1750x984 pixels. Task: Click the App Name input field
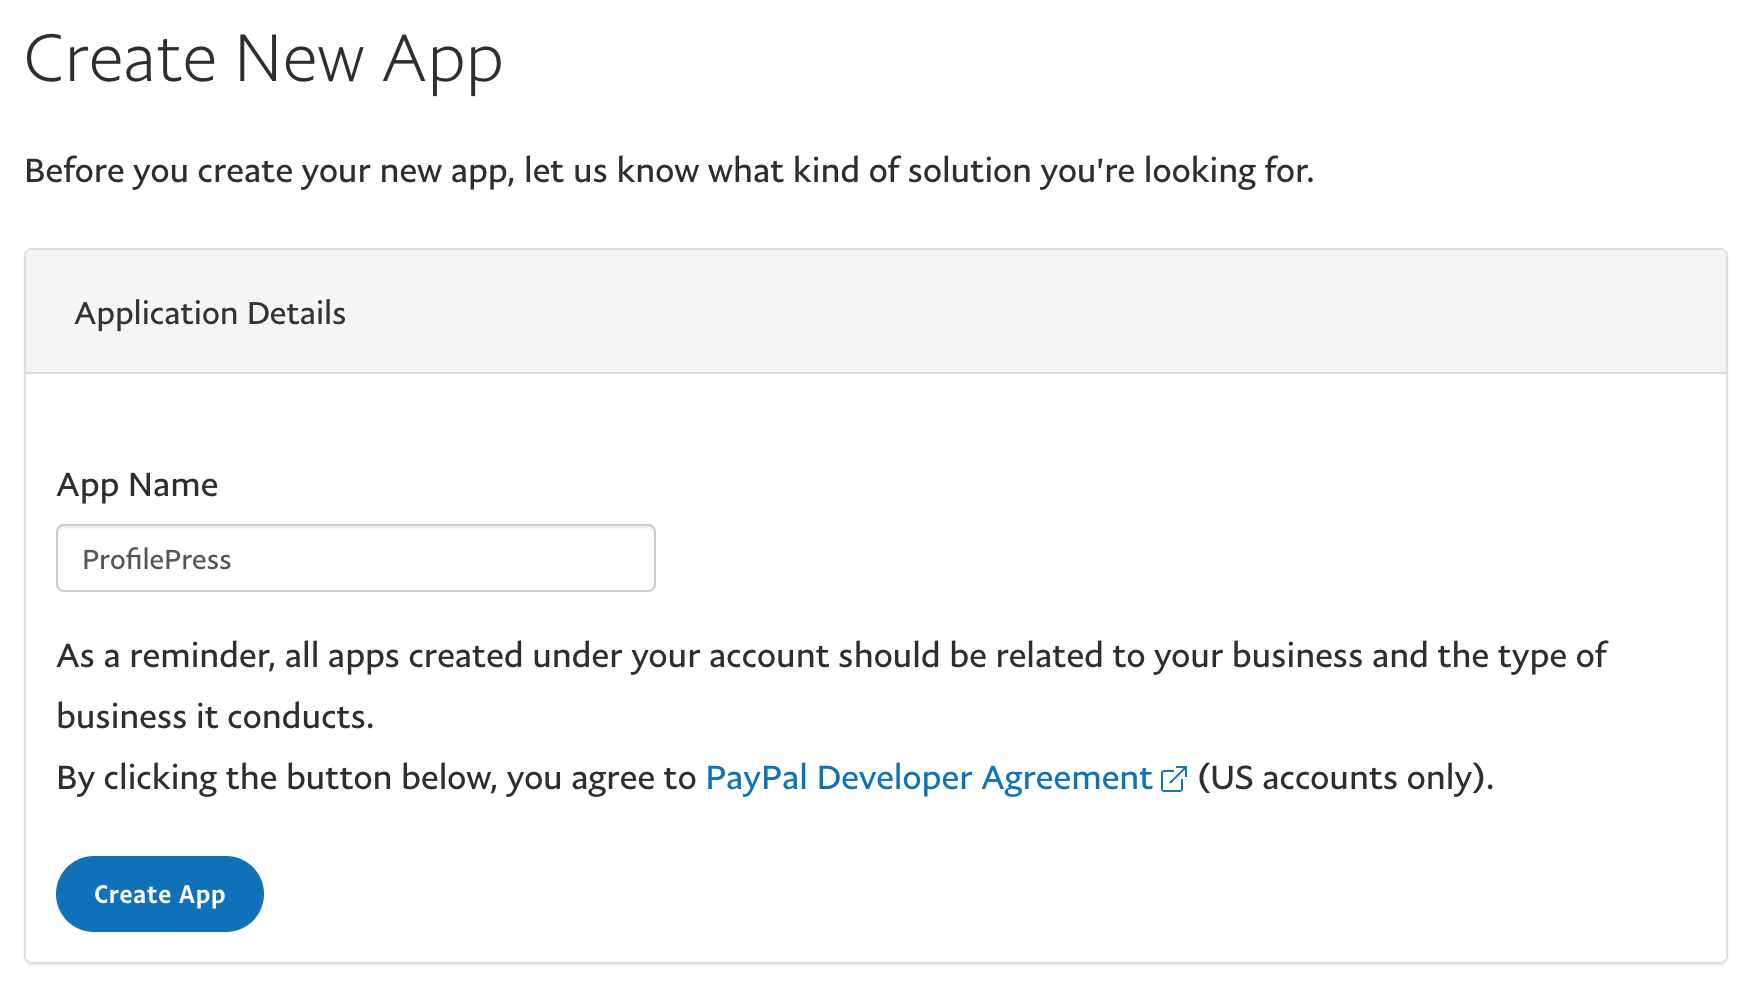356,558
